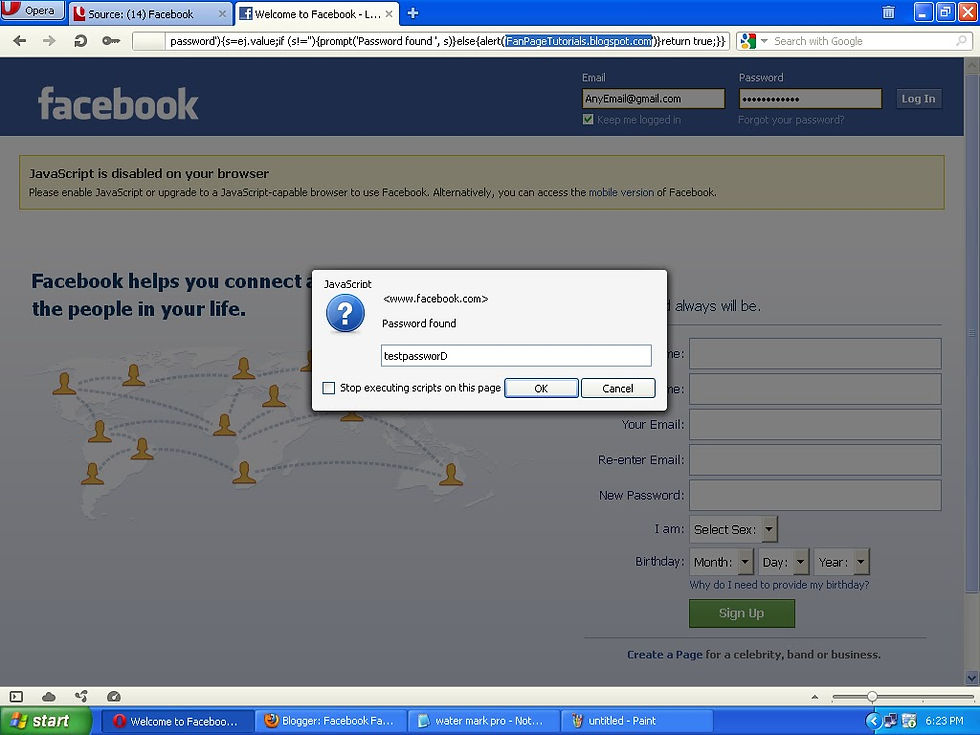The height and width of the screenshot is (735, 980).
Task: Go forward with the forward arrow
Action: 49,41
